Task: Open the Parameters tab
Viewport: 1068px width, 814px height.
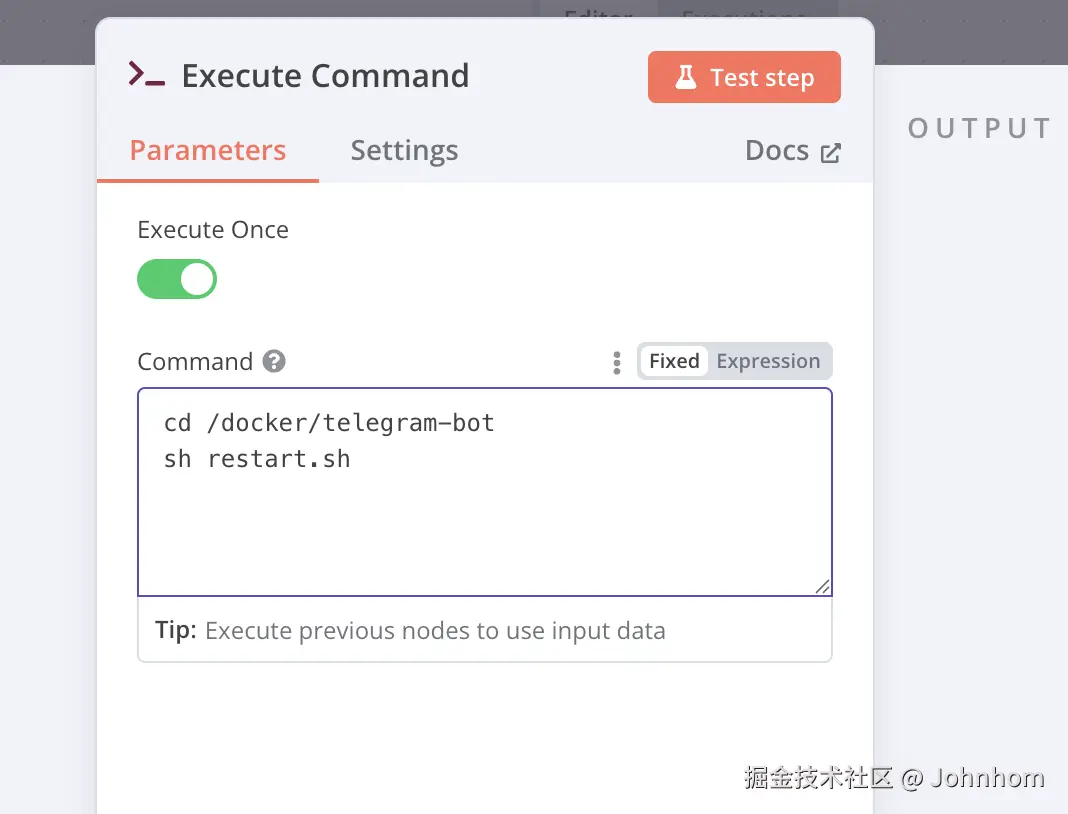Action: point(208,151)
